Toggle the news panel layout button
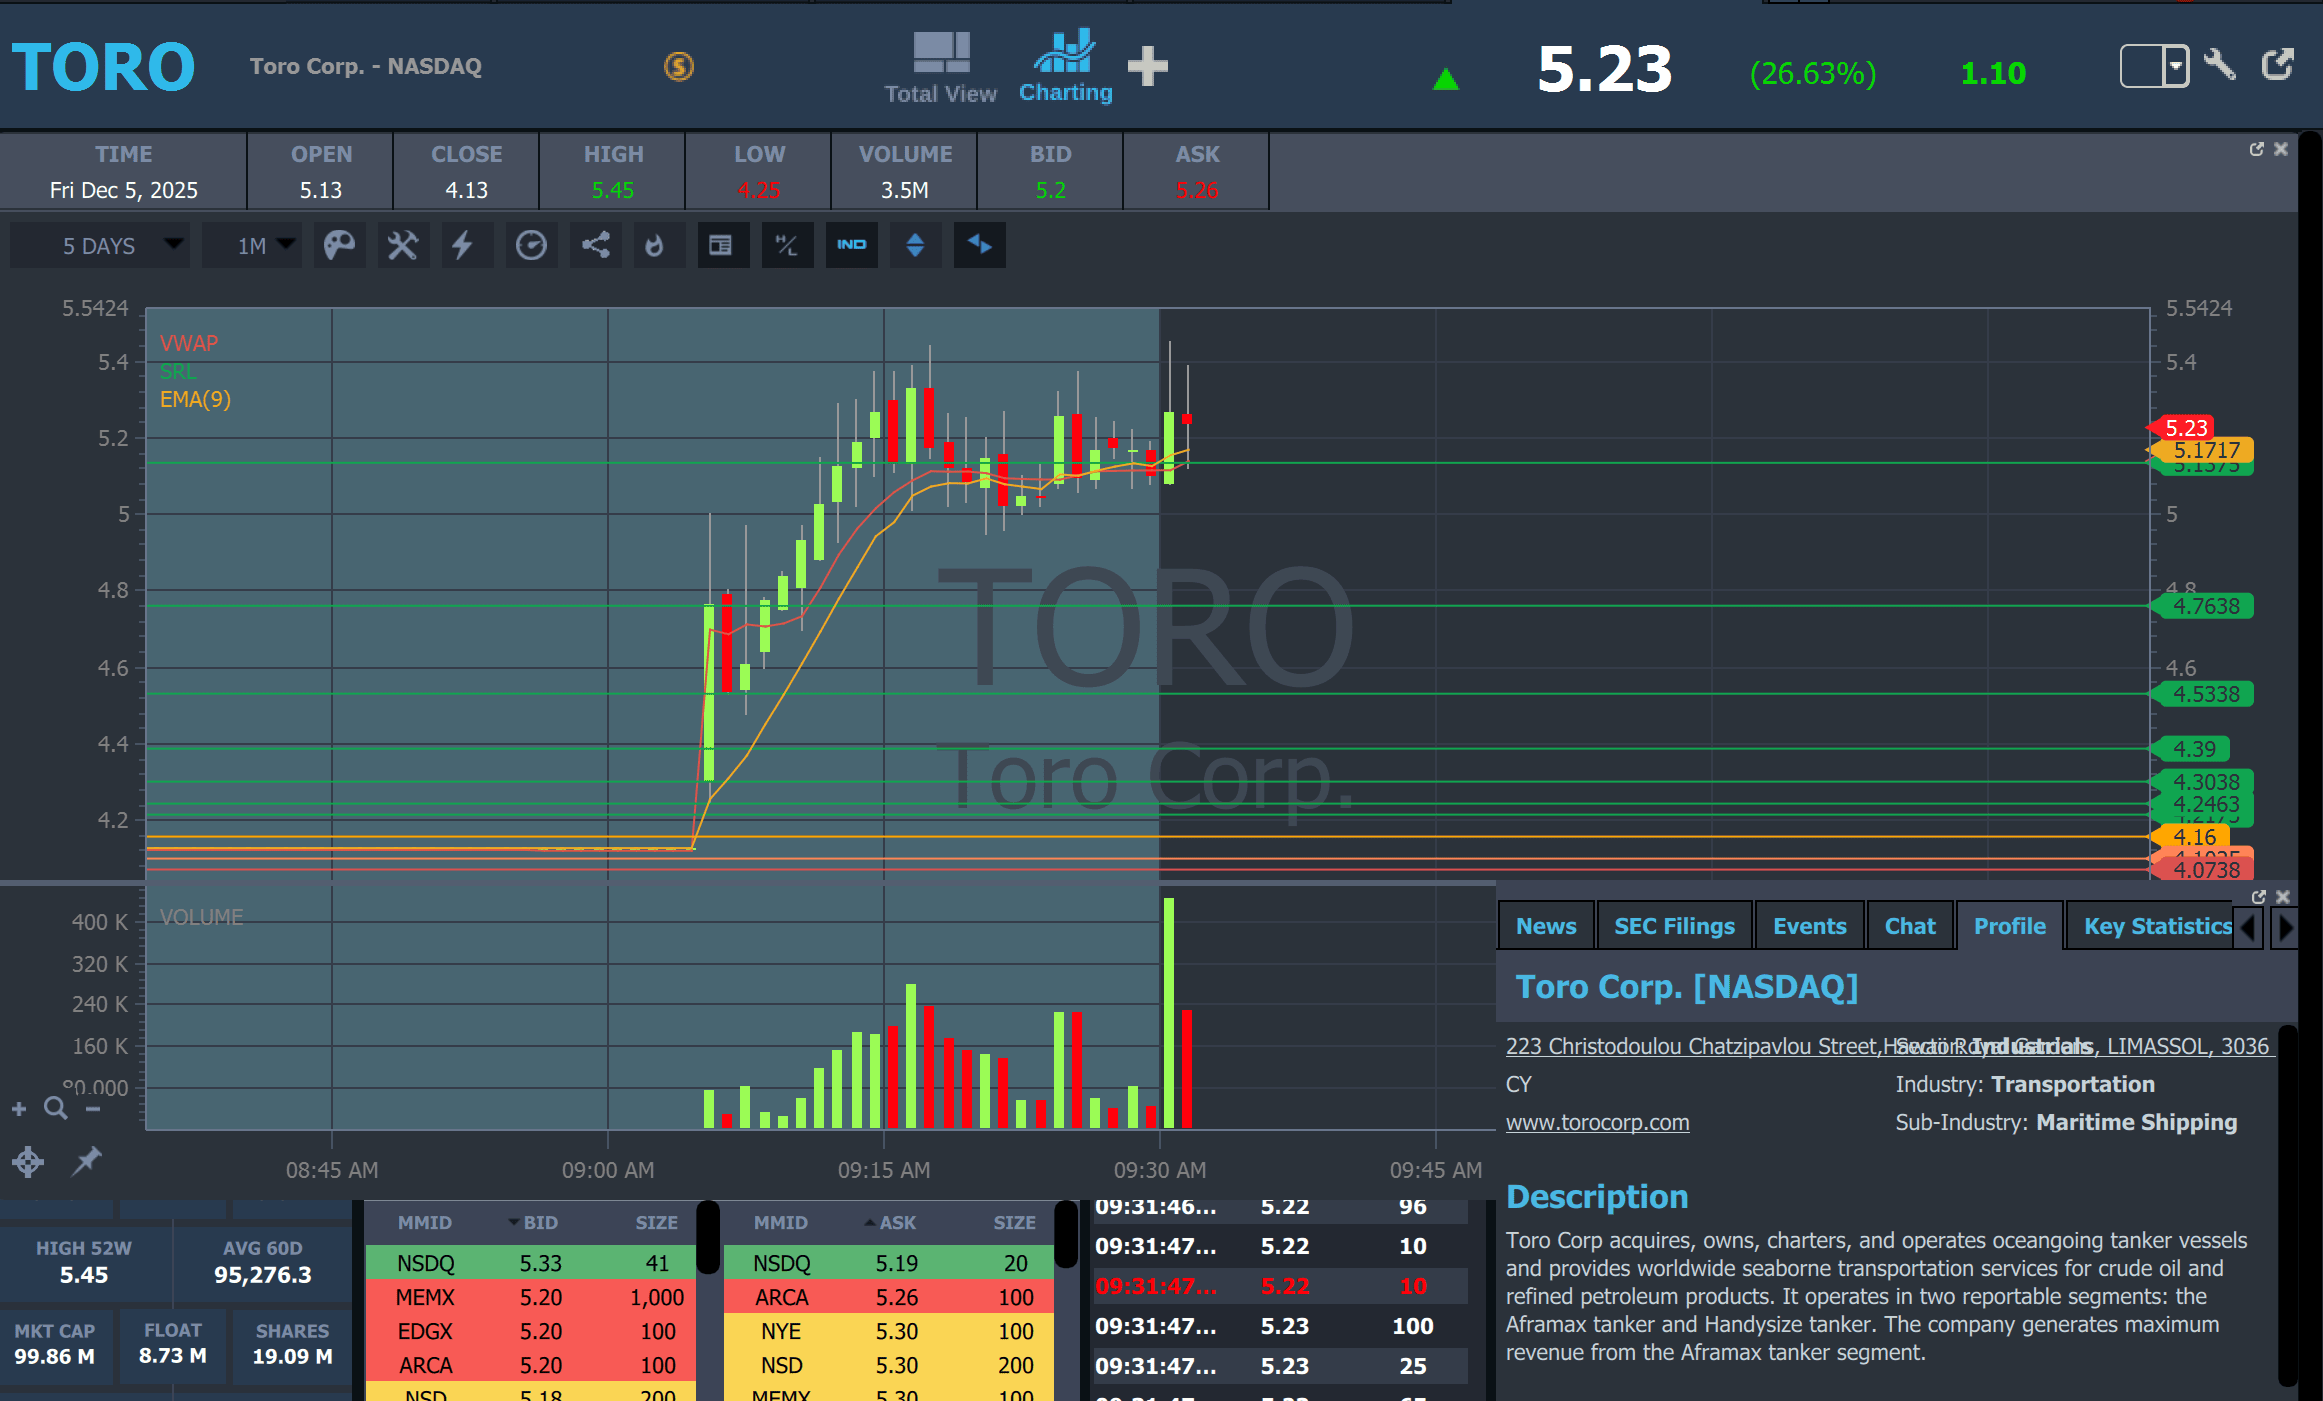 [x=720, y=246]
